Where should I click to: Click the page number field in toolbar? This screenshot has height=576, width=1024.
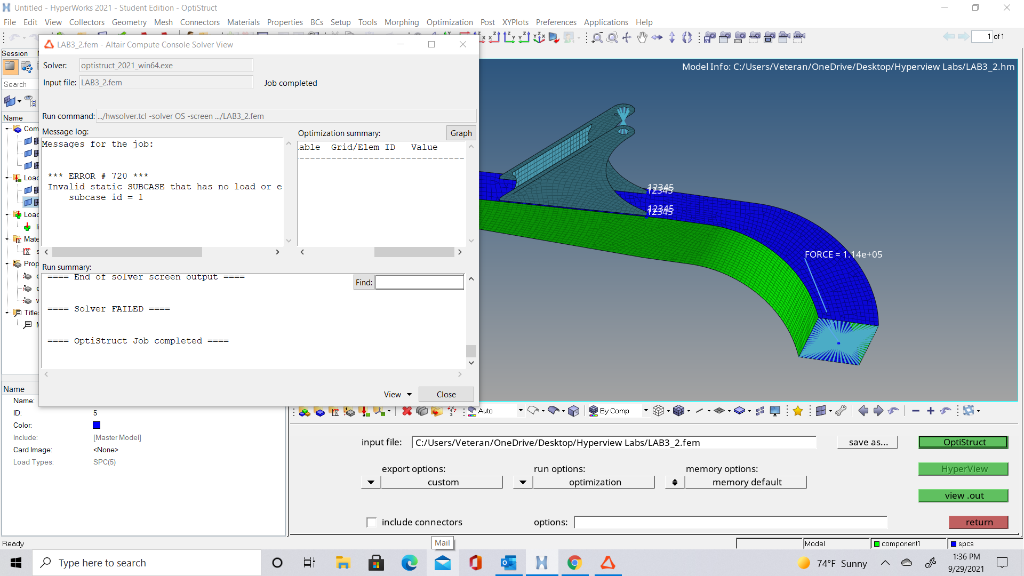point(981,37)
